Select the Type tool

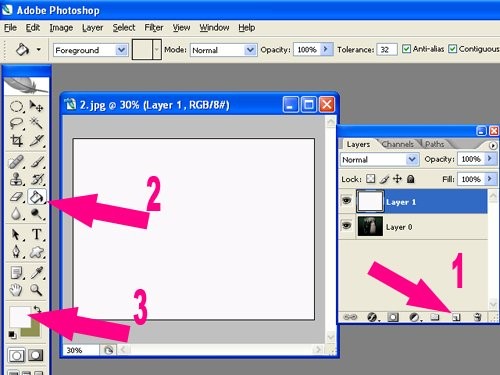click(x=37, y=234)
